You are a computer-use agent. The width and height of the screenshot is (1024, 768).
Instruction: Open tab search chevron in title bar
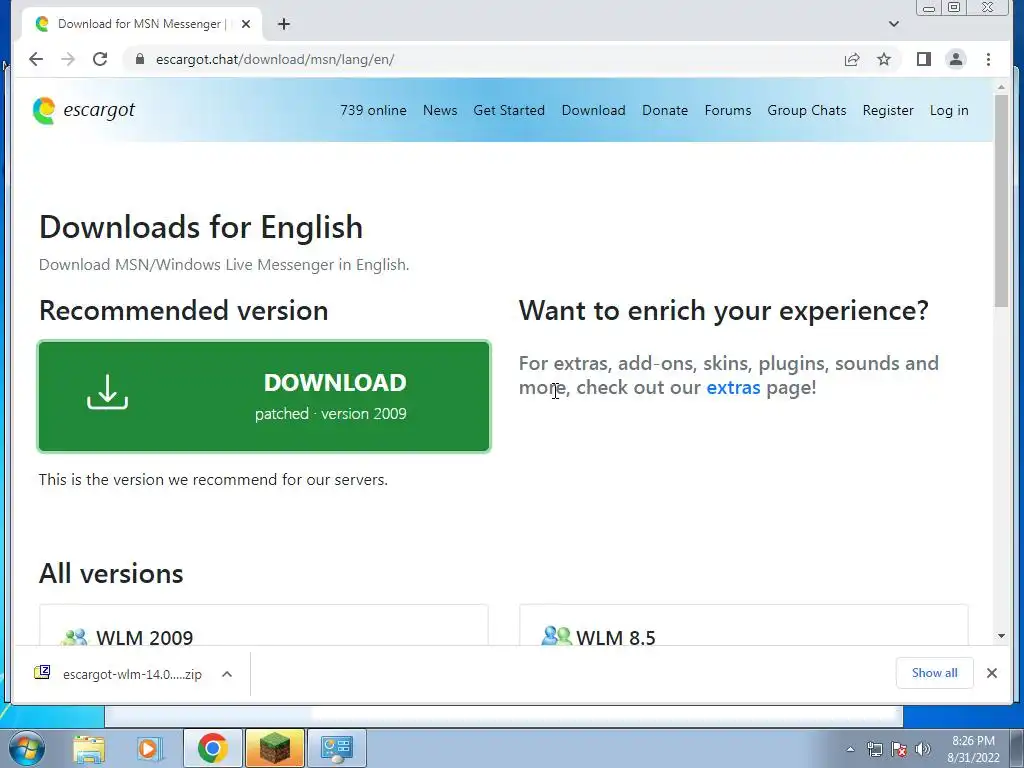coord(894,24)
